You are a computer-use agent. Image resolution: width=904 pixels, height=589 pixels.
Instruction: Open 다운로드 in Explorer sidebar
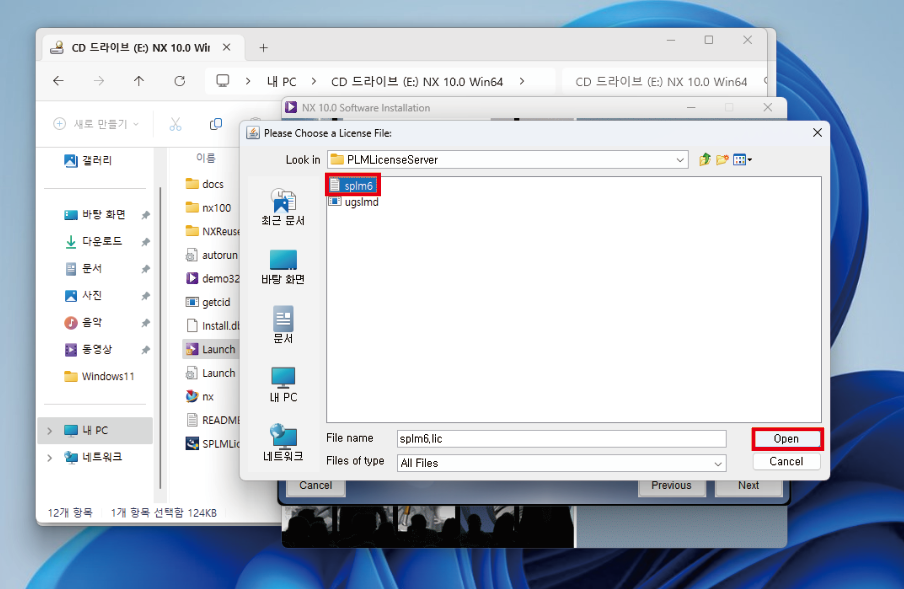pos(93,241)
